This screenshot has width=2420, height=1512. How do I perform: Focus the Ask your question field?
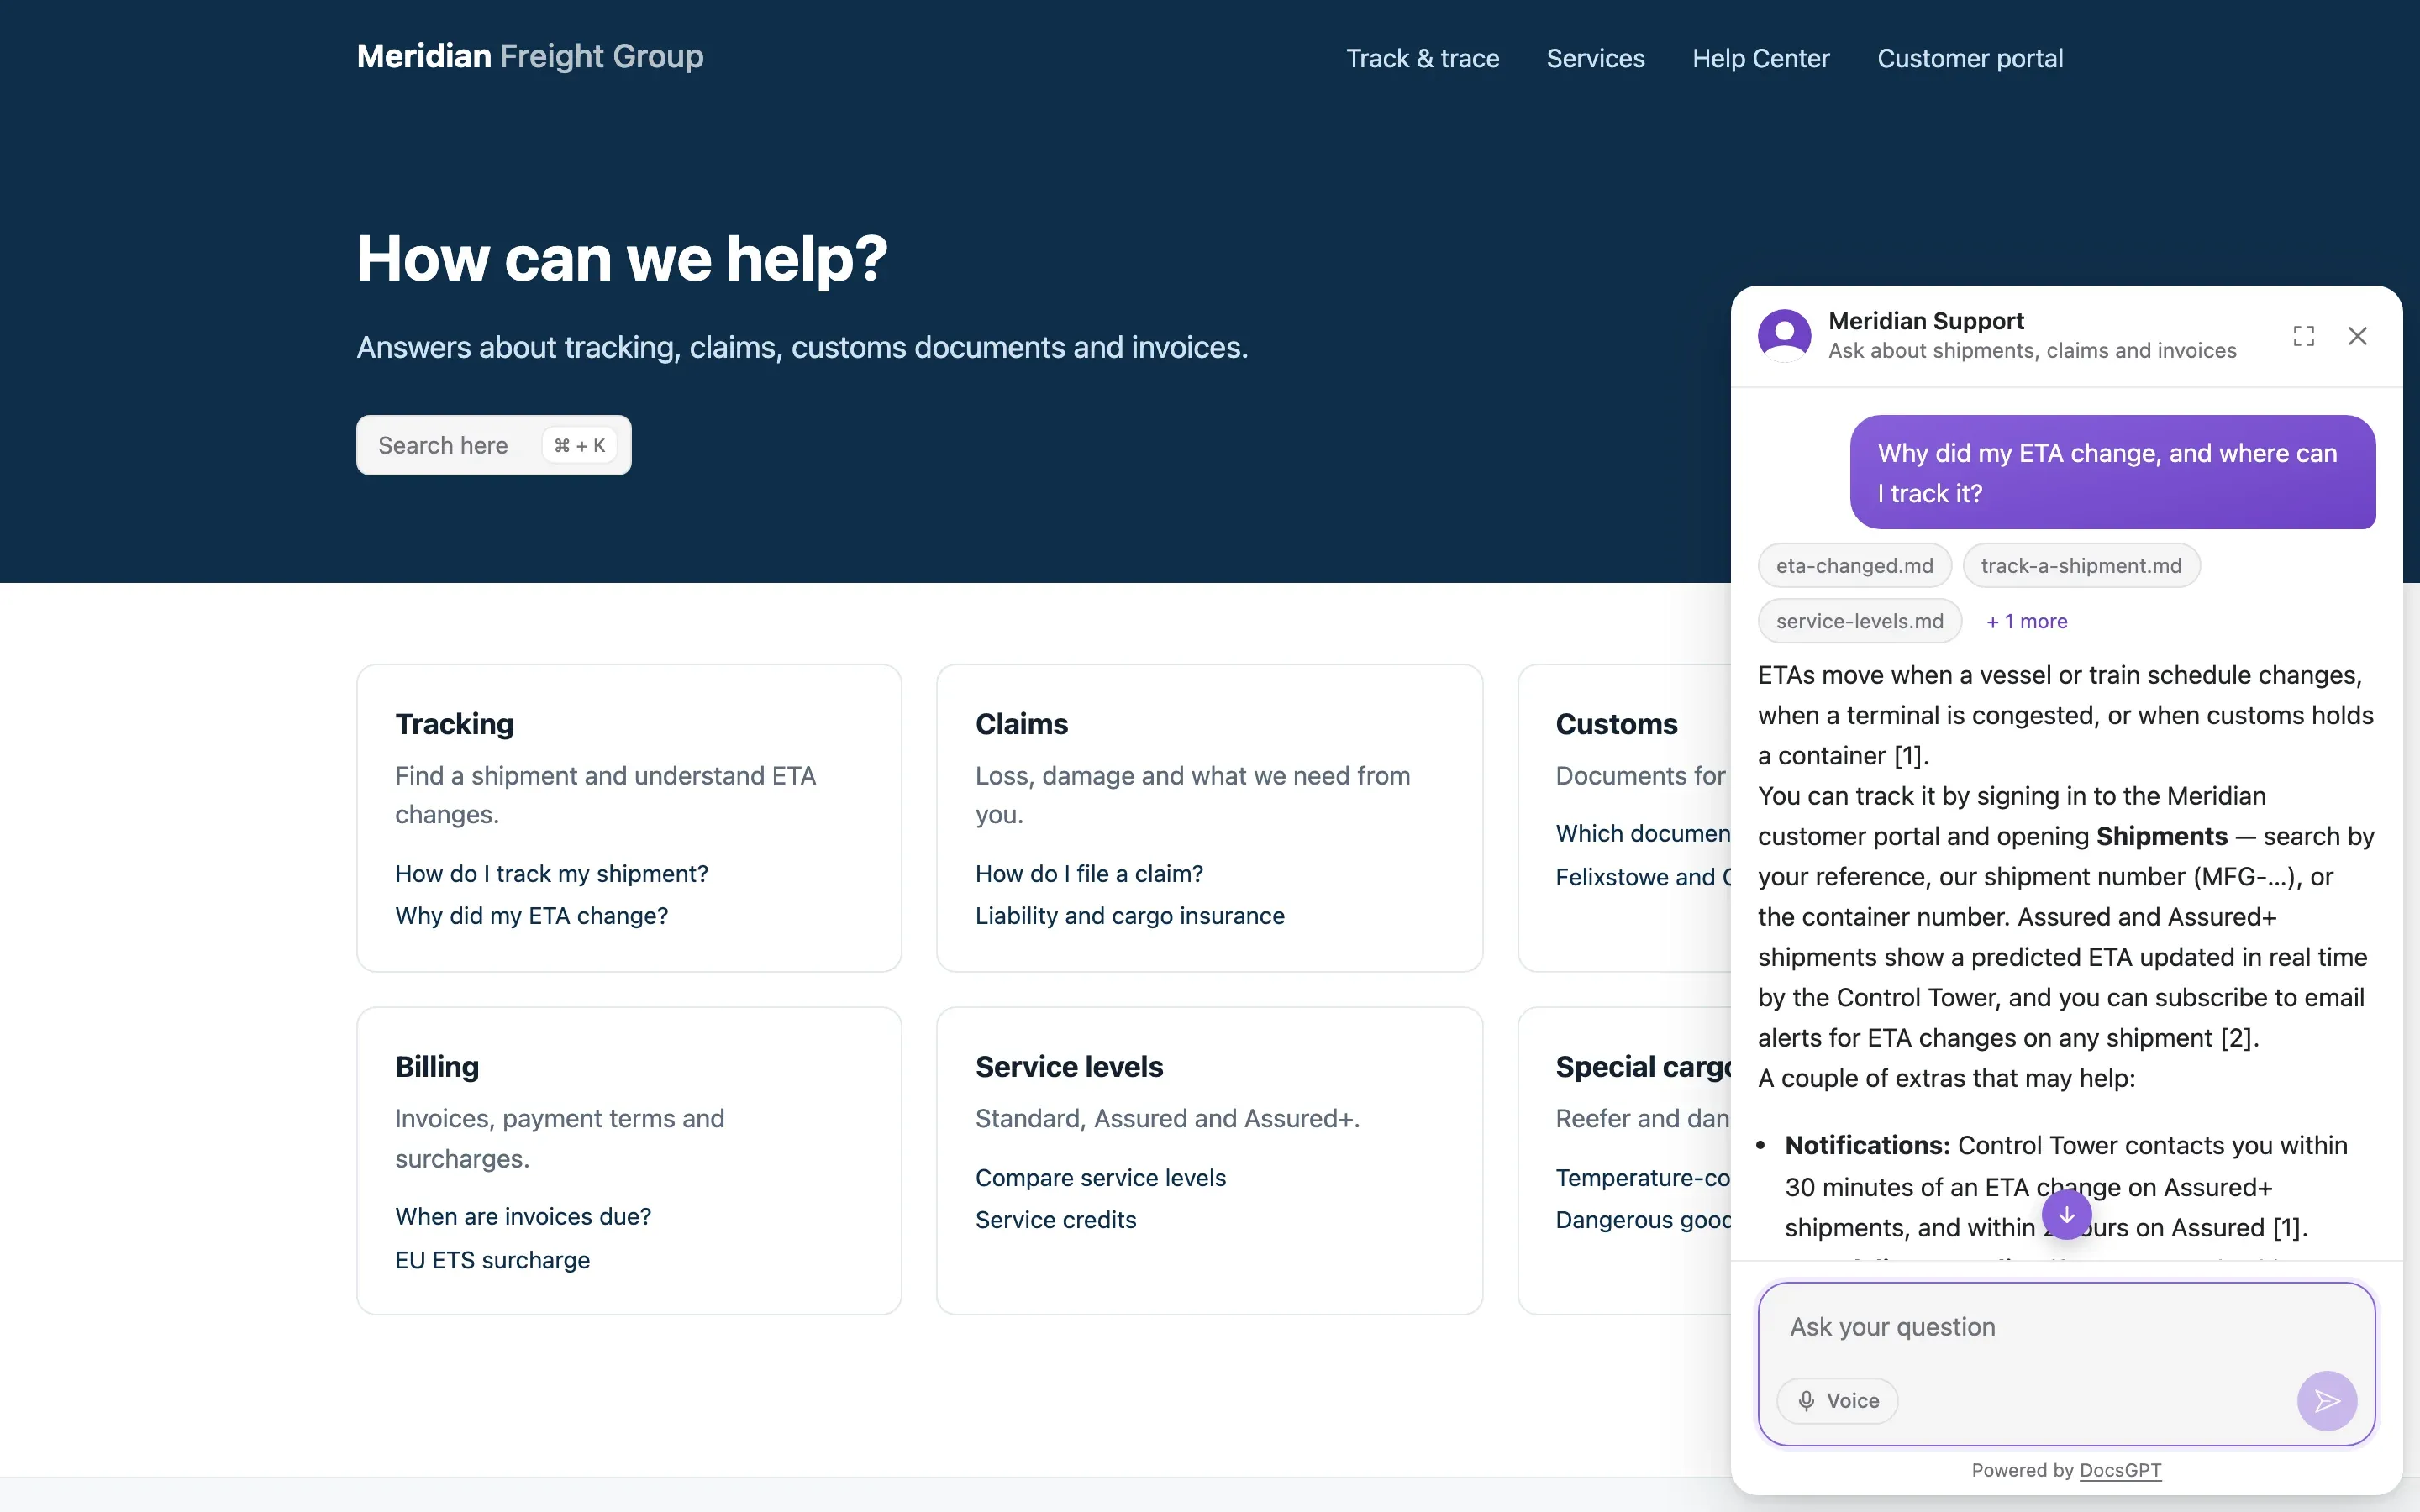(2067, 1327)
